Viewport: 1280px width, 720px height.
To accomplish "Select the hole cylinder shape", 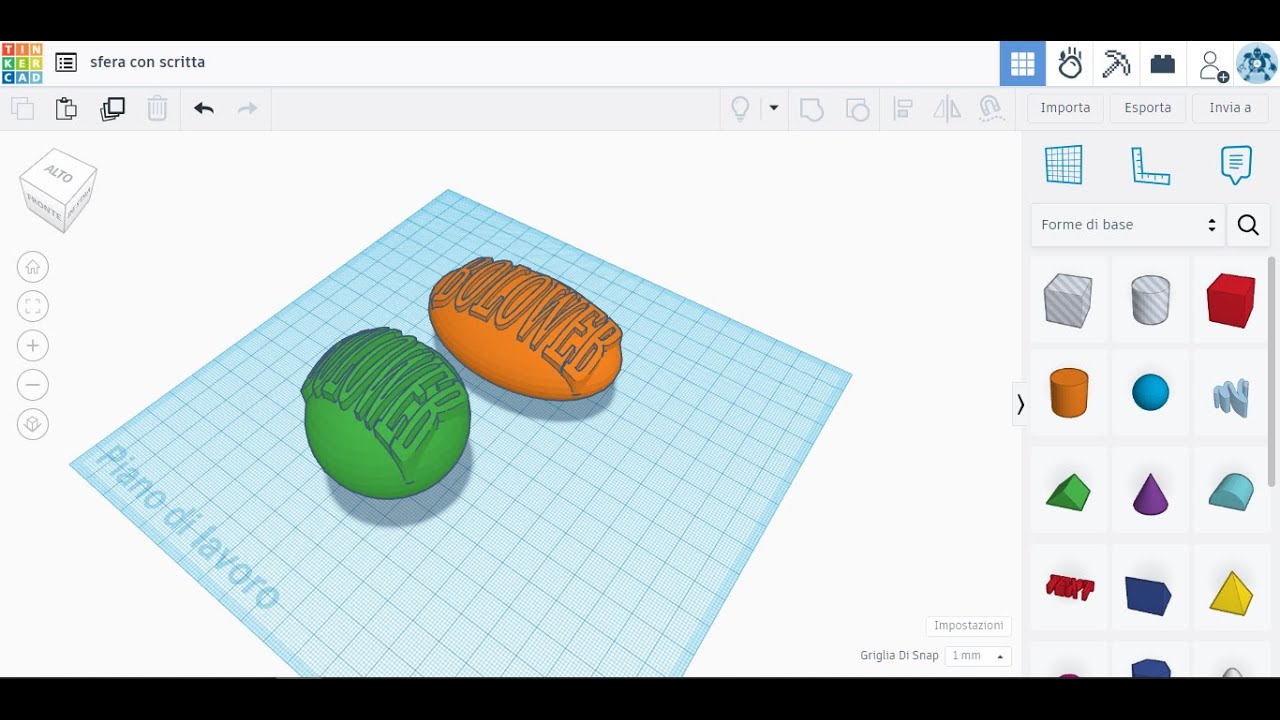I will 1150,300.
